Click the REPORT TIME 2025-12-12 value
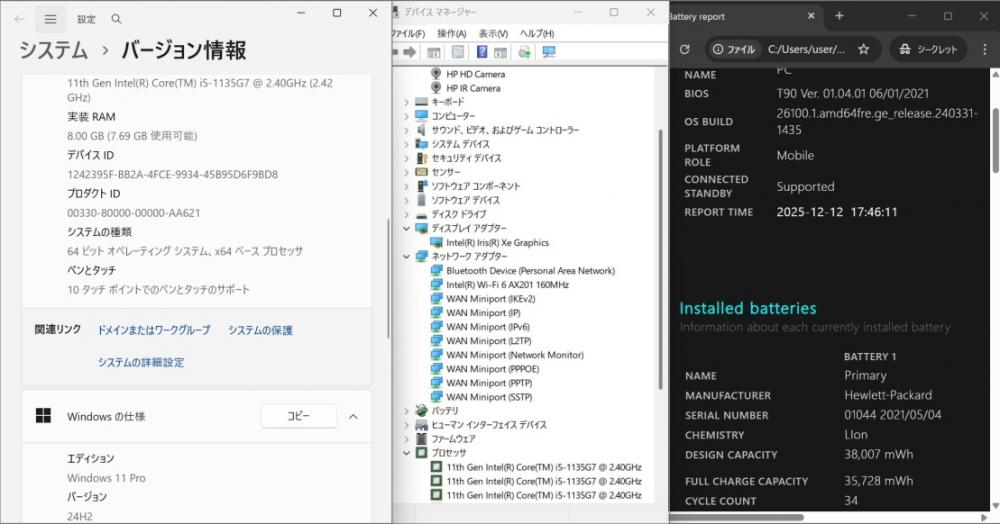 click(837, 212)
